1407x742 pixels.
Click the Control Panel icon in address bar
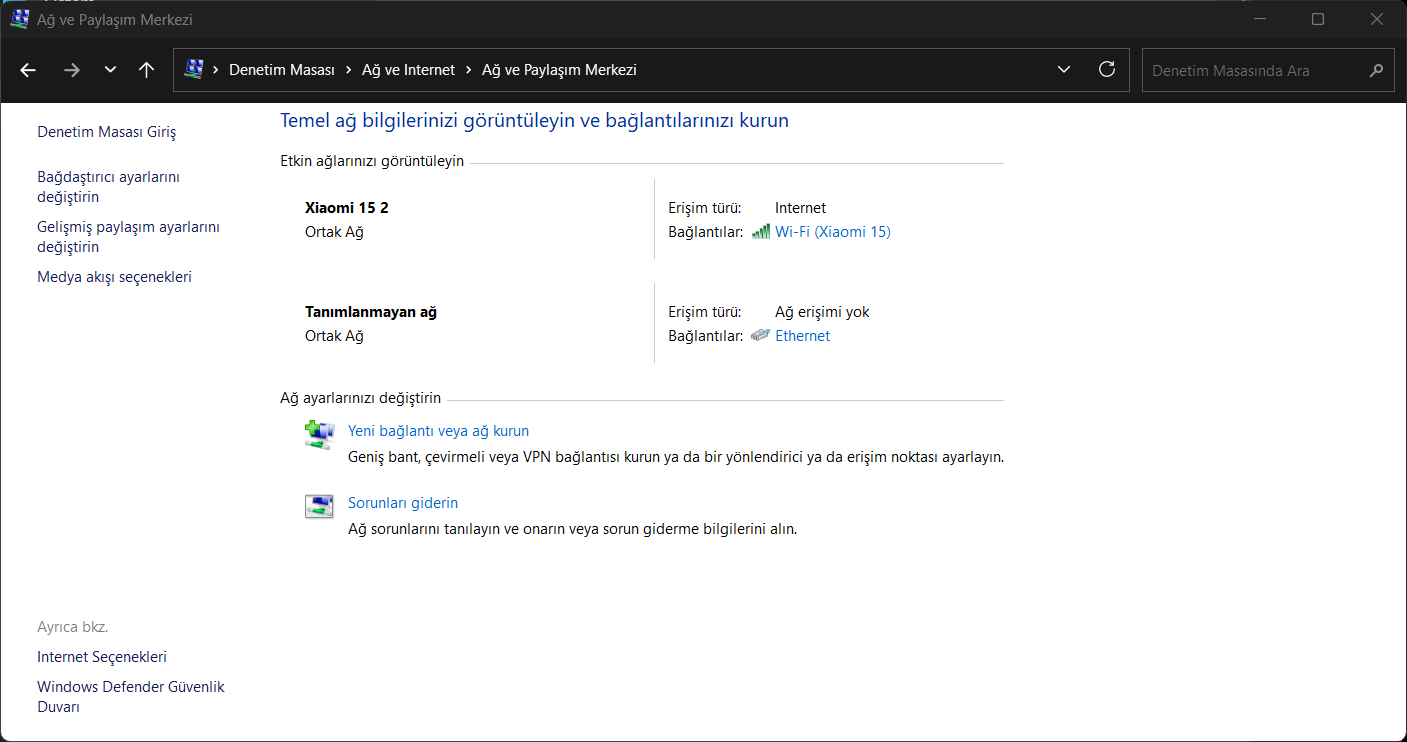pyautogui.click(x=194, y=70)
